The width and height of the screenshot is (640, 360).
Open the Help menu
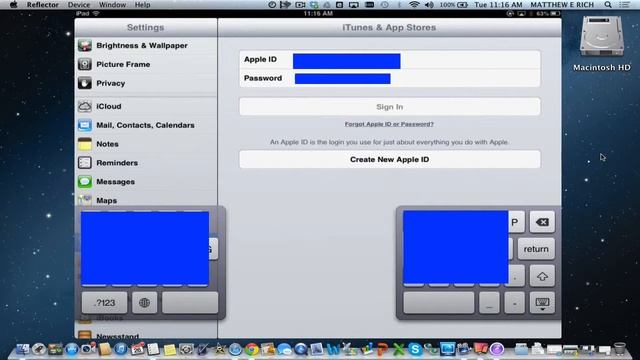pos(142,4)
